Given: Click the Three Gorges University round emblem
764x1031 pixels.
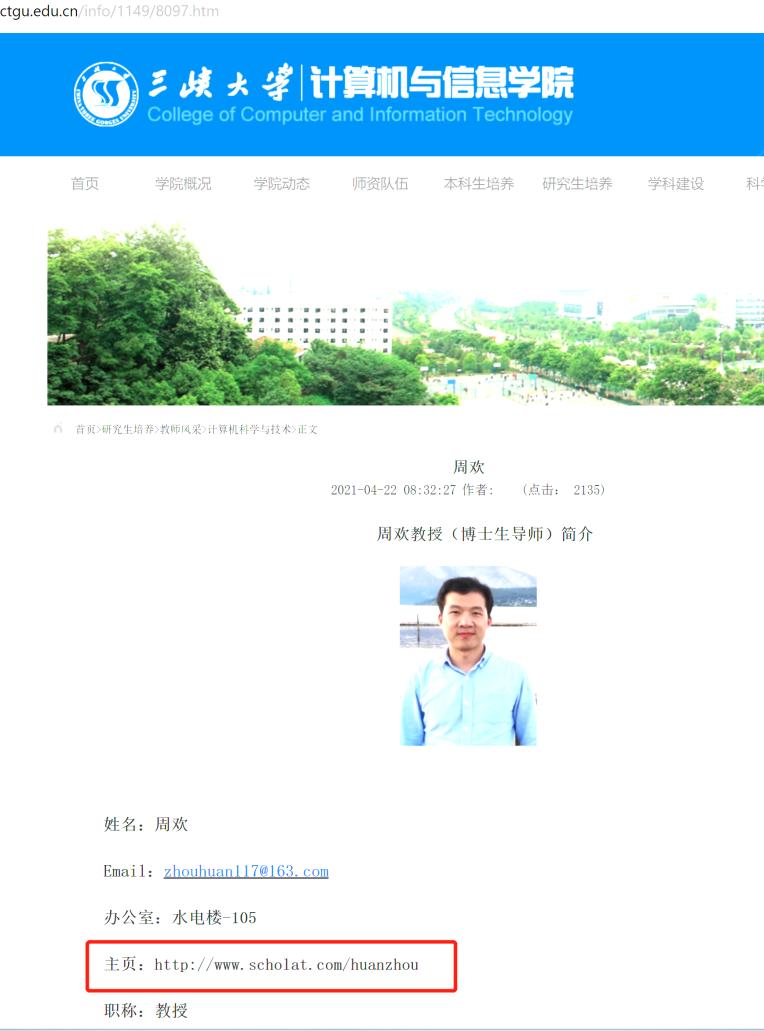Looking at the screenshot, I should (105, 93).
